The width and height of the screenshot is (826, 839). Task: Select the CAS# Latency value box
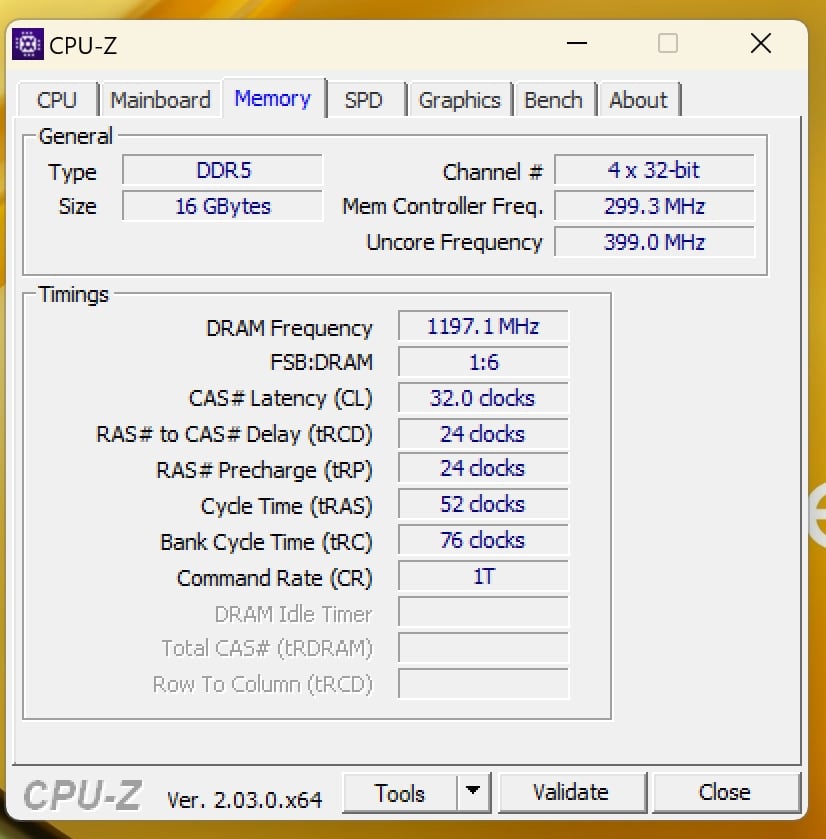(x=483, y=398)
